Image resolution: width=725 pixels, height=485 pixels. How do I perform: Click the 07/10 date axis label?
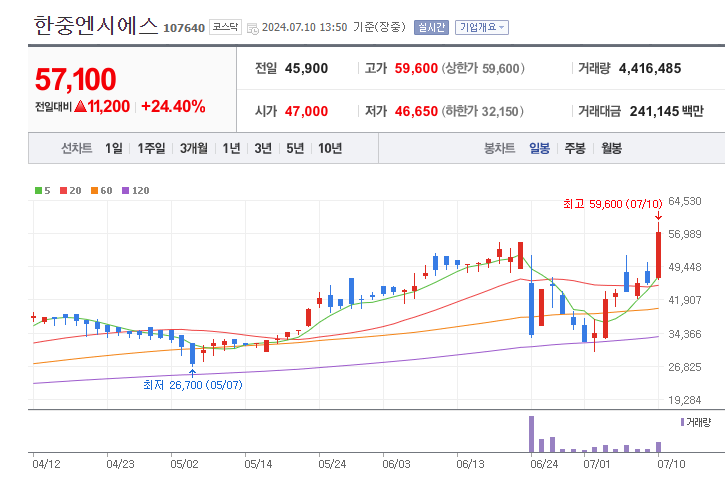671,464
